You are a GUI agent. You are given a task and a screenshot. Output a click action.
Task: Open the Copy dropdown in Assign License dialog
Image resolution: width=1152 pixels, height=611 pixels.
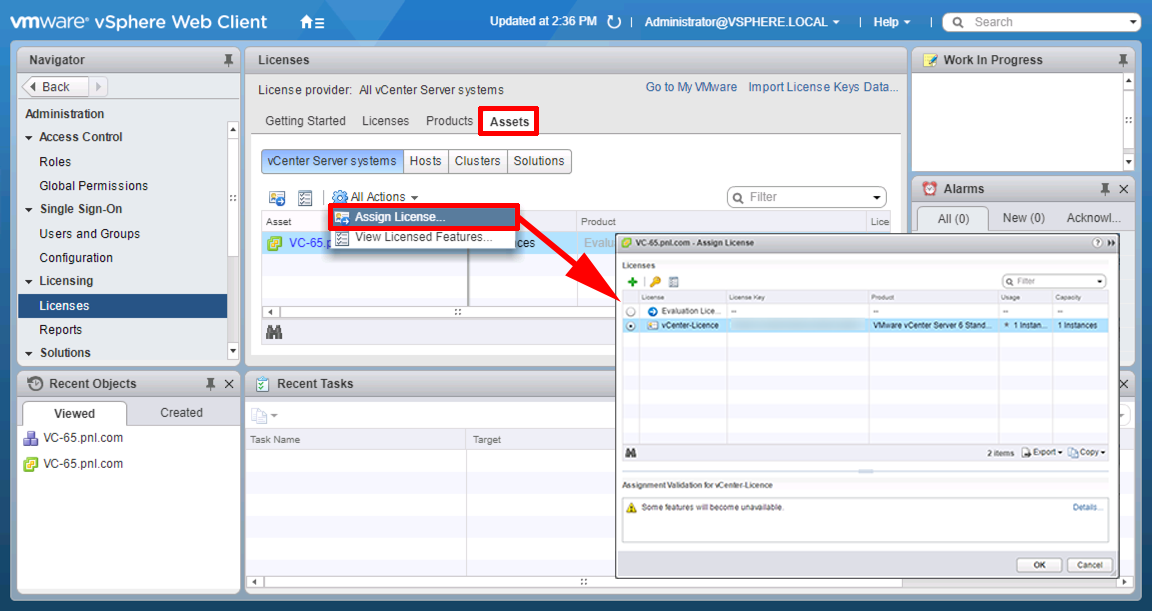coord(1087,452)
